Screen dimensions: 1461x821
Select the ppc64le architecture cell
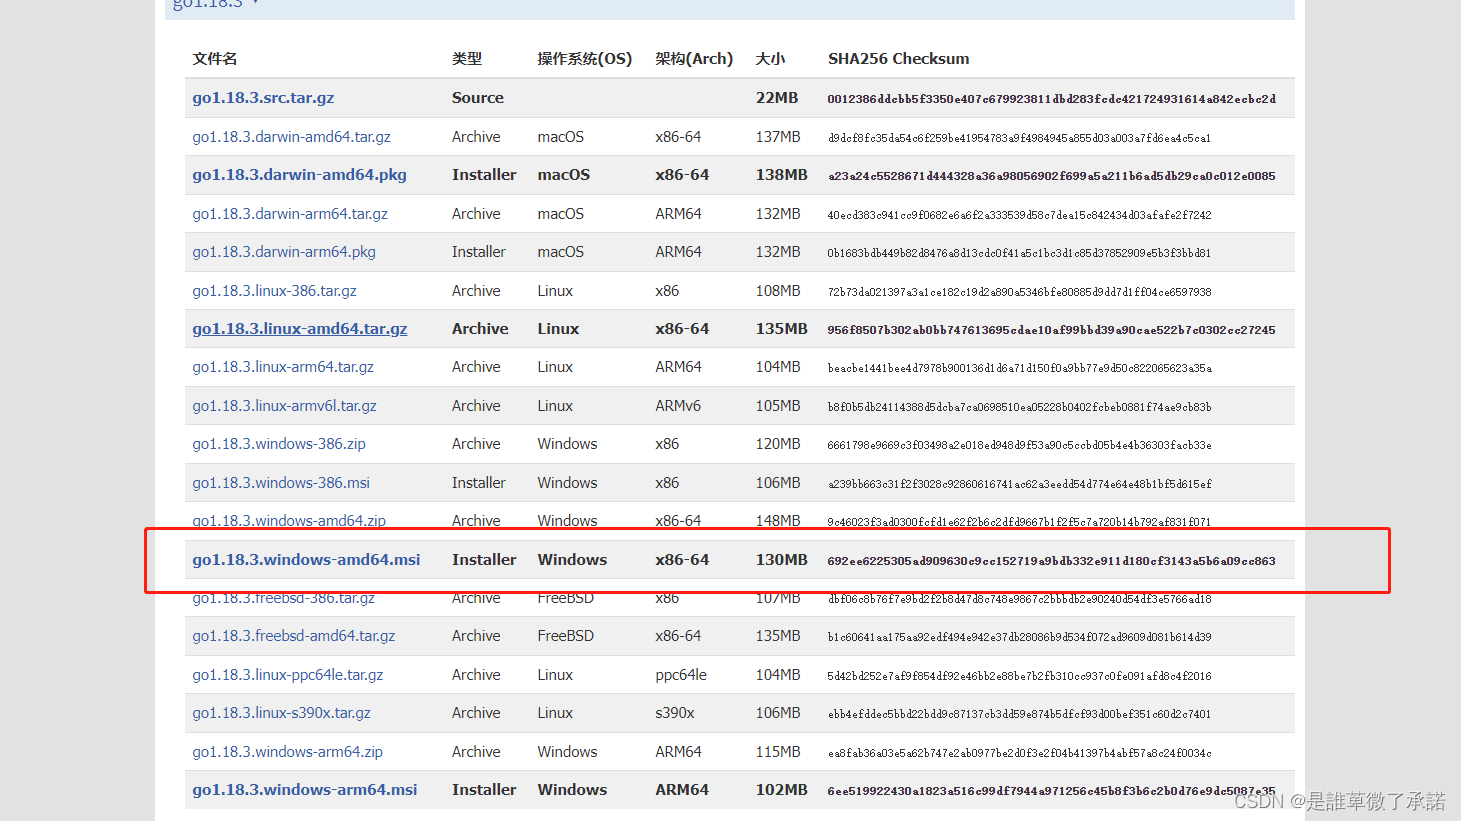pos(681,675)
